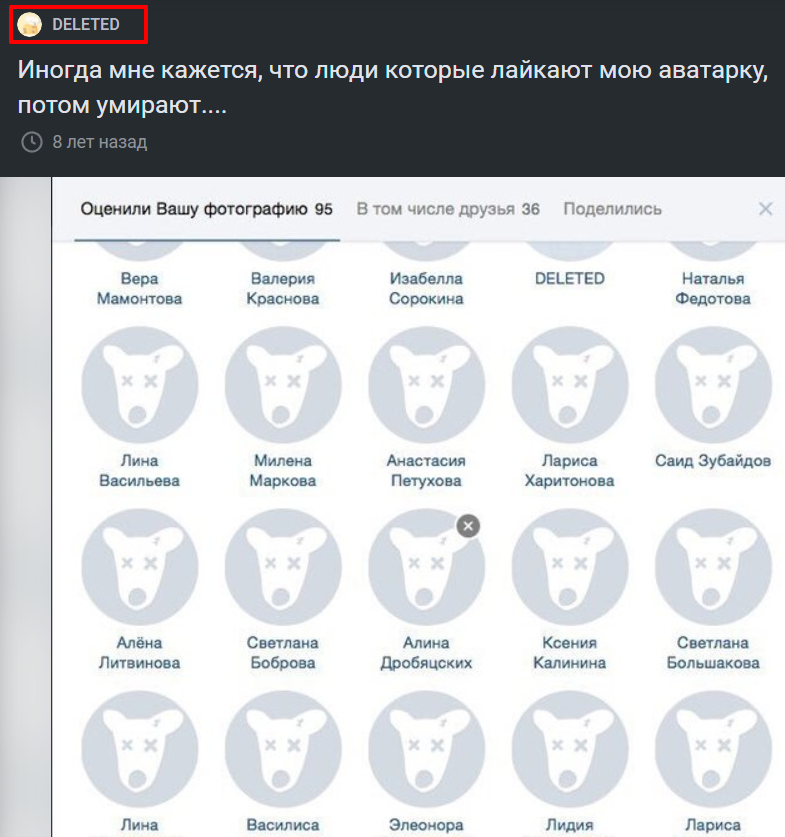Select 'Оценили Вашу фотографию 95' tab
785x837 pixels.
pos(207,209)
